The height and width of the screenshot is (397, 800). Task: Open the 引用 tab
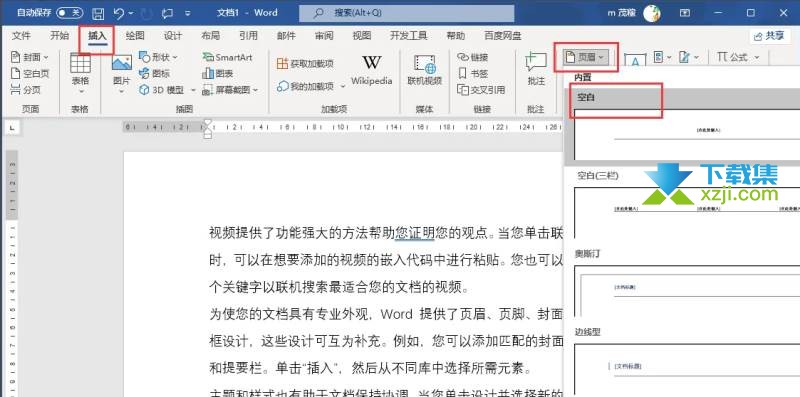pyautogui.click(x=248, y=36)
